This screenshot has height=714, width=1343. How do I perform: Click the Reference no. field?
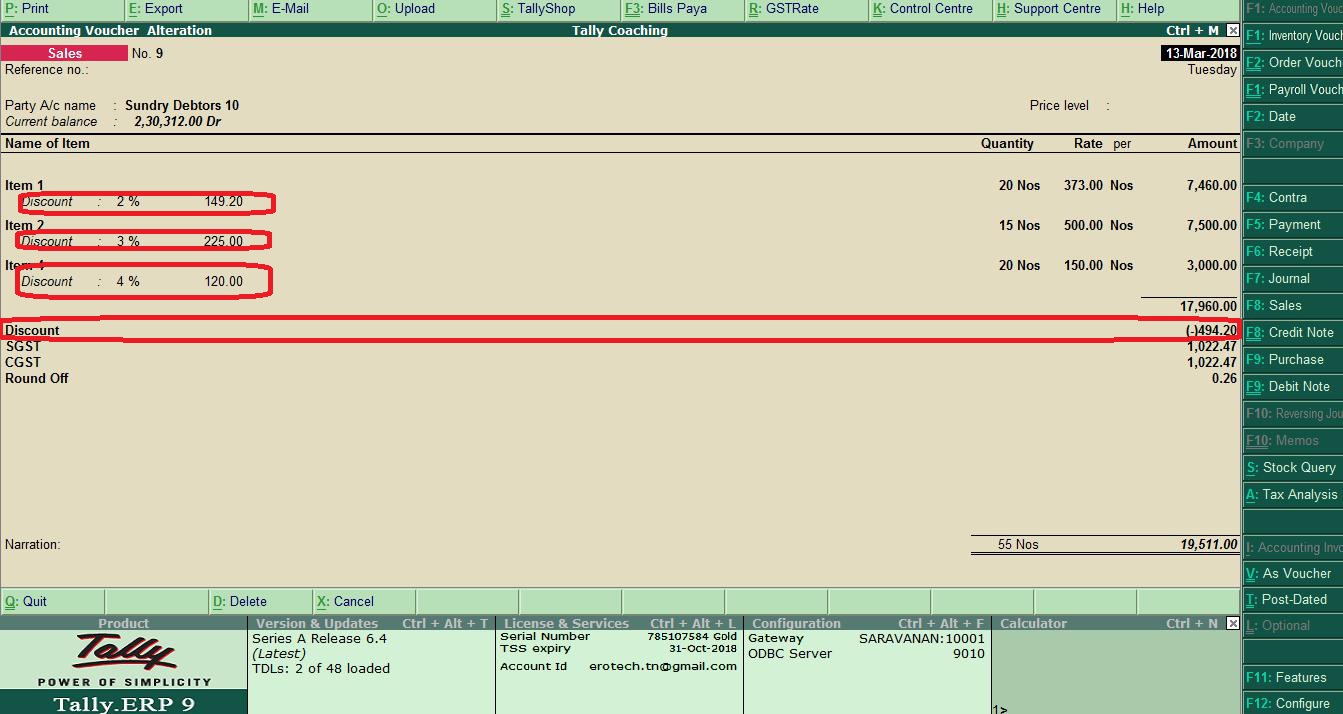47,70
